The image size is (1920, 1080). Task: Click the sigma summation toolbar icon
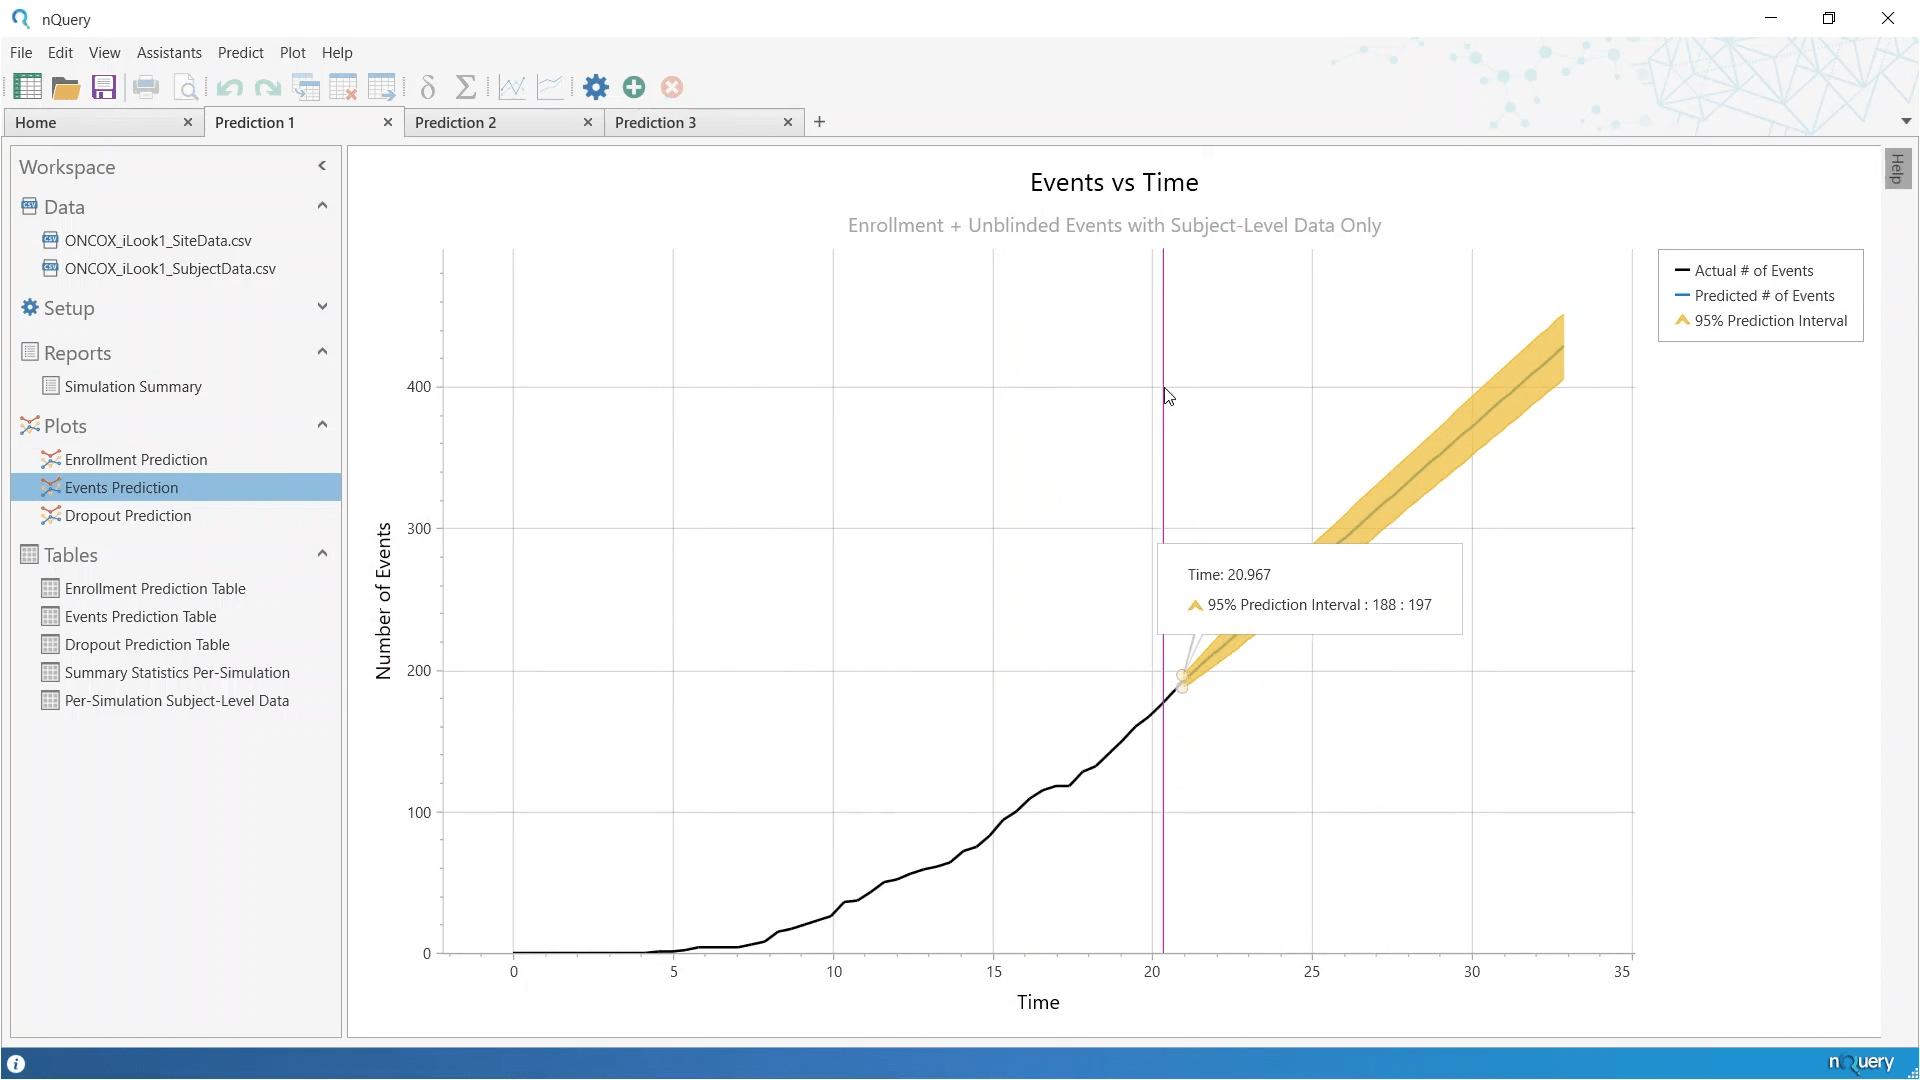click(466, 88)
